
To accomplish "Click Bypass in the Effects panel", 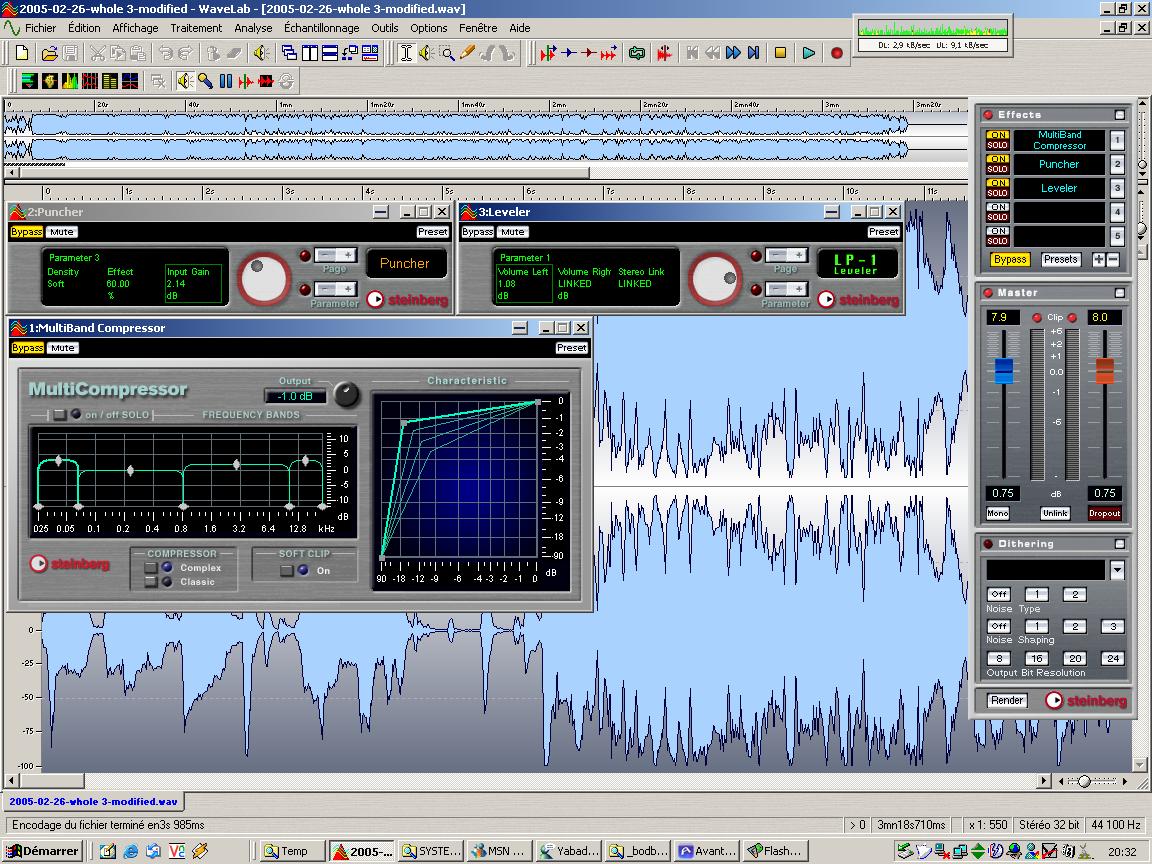I will tap(1010, 259).
